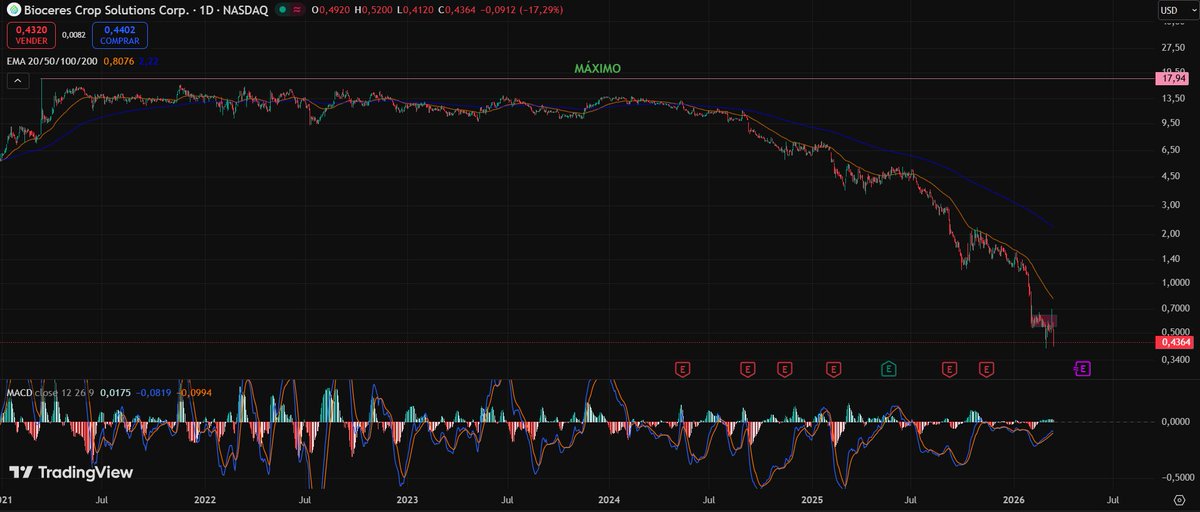Click the 0,0000 MACD scale label

click(x=1174, y=421)
